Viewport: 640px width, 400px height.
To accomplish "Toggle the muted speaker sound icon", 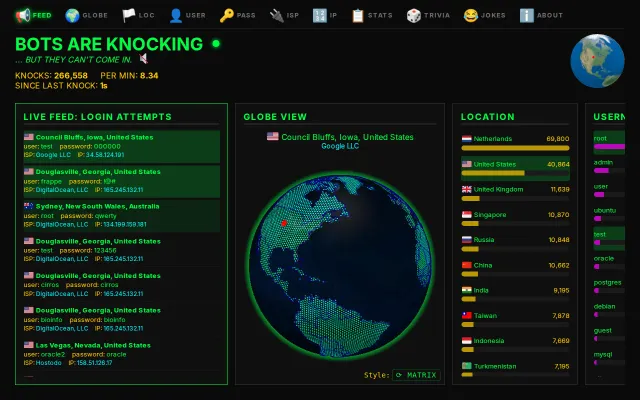I will [143, 59].
